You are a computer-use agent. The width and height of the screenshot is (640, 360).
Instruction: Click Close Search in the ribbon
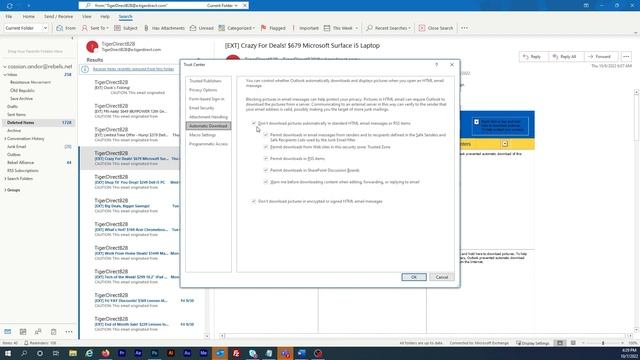click(436, 28)
